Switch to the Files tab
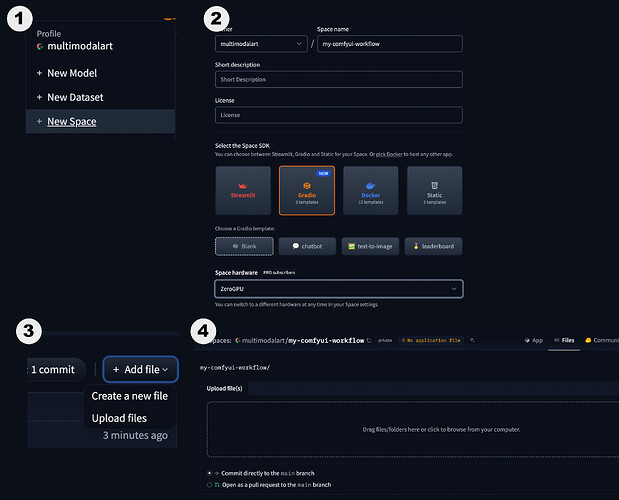This screenshot has height=500, width=619. (565, 340)
